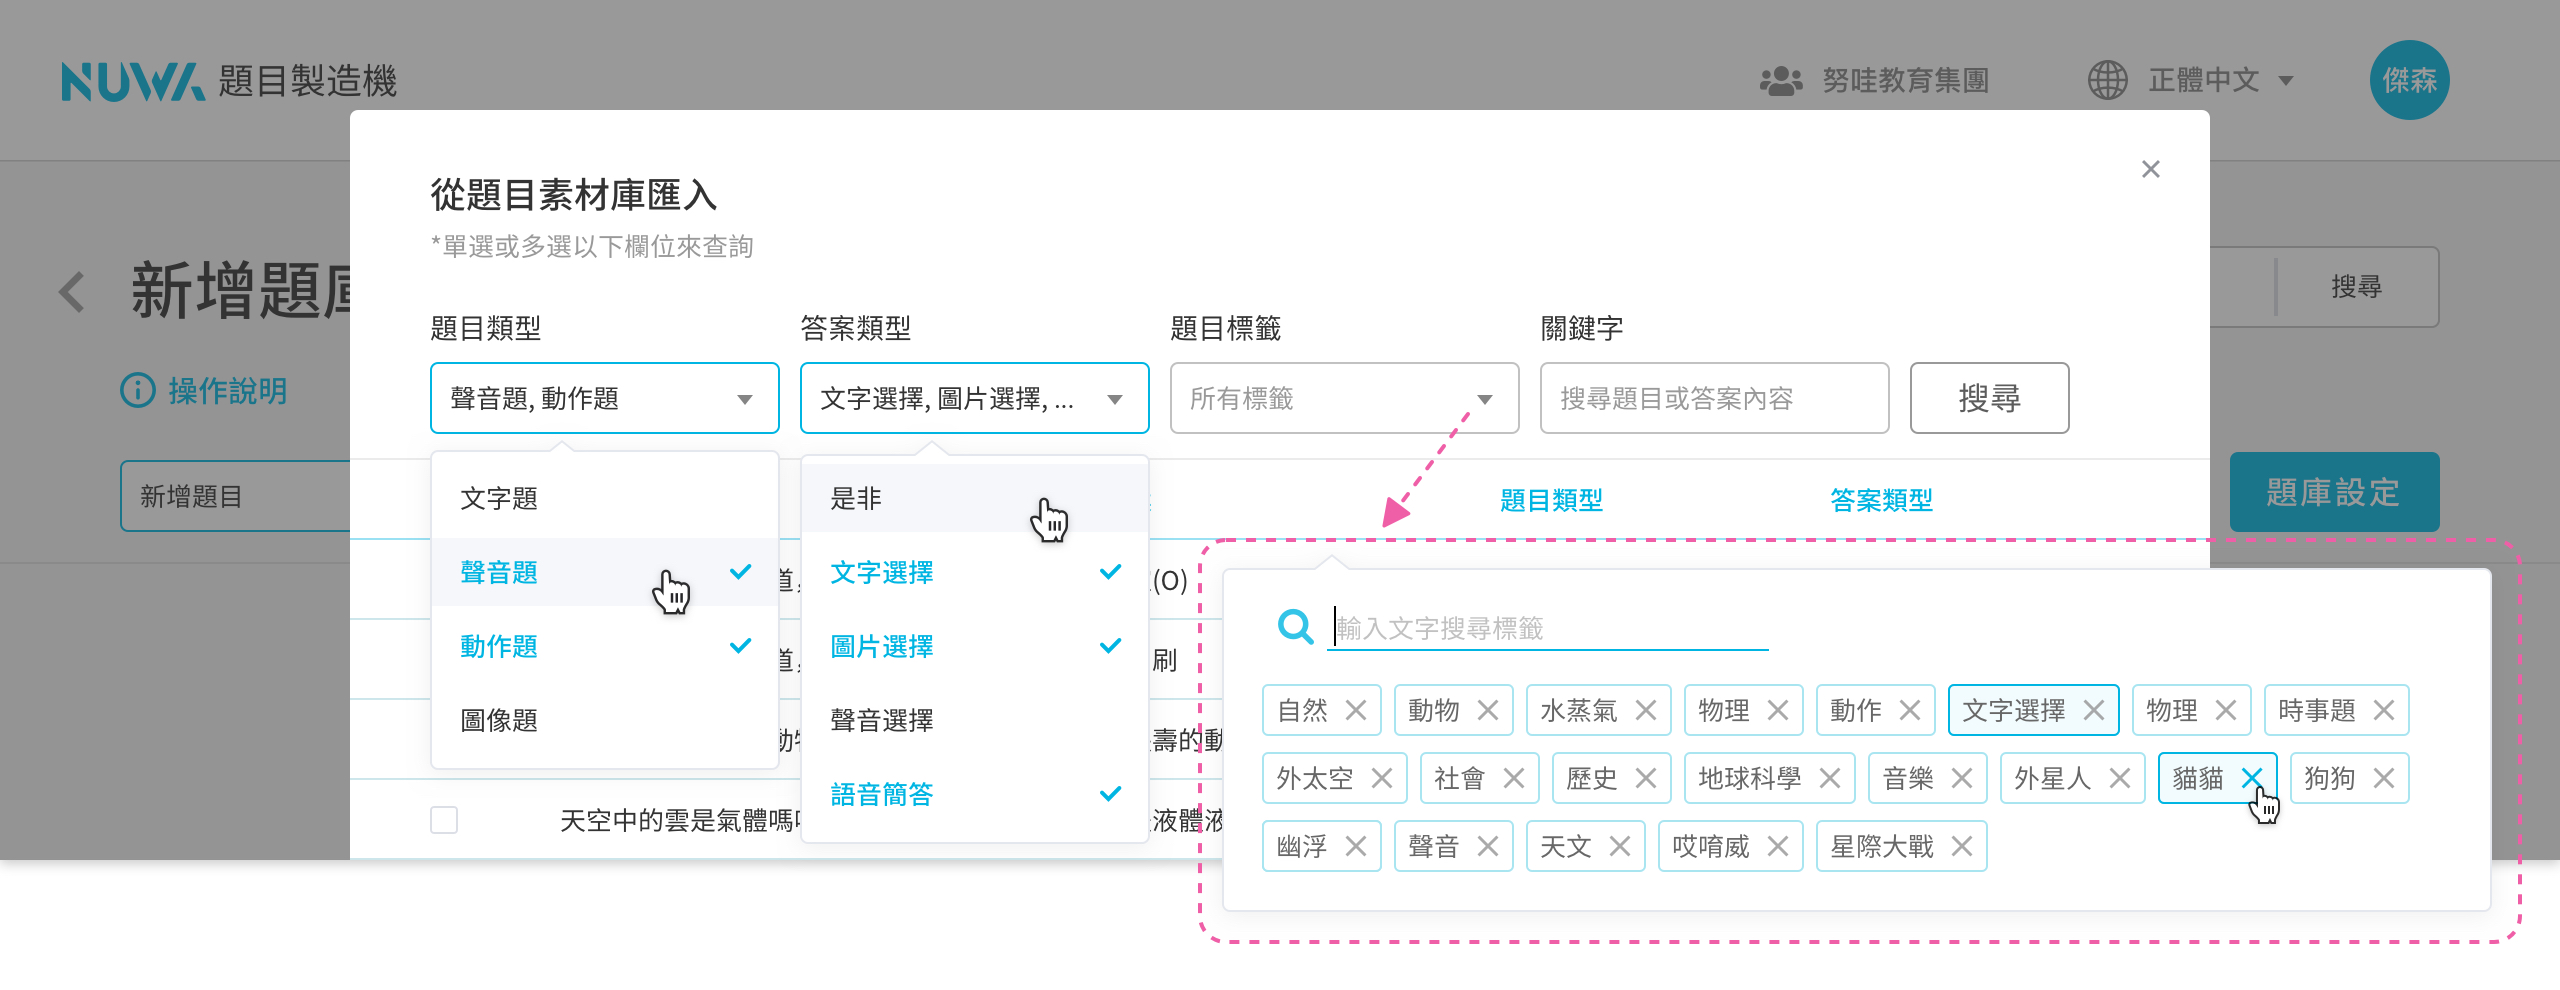Viewport: 2560px width, 990px height.
Task: Click the 搜尋 button behind the dialog
Action: click(x=2357, y=287)
